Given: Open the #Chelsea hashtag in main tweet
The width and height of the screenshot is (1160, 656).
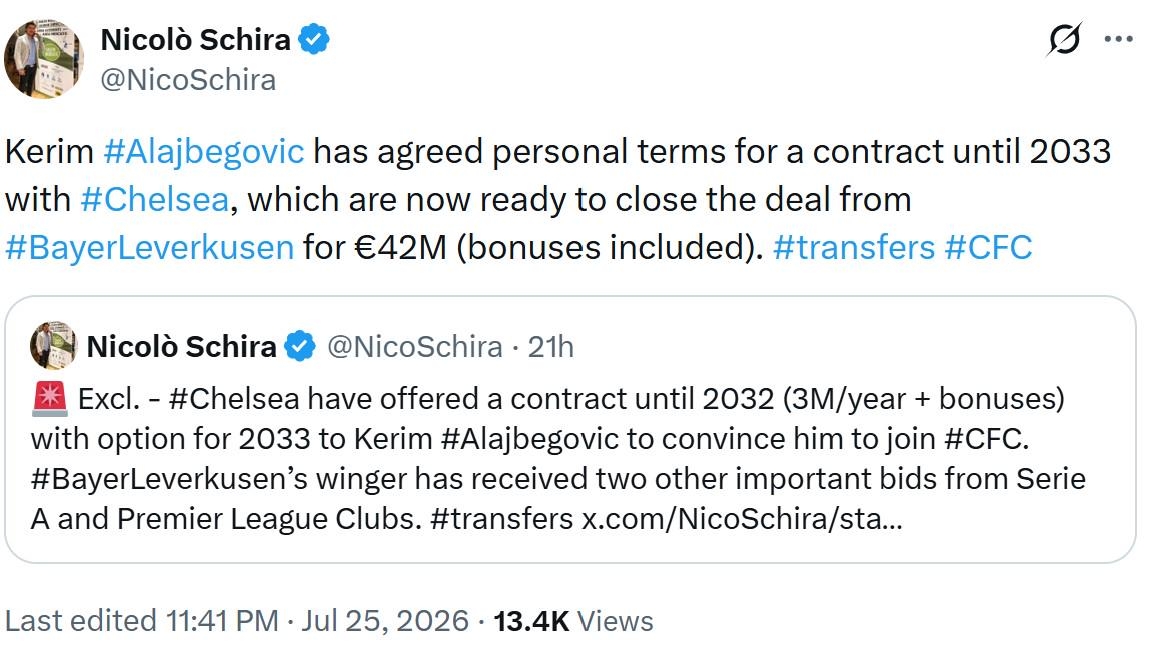Looking at the screenshot, I should tap(155, 200).
